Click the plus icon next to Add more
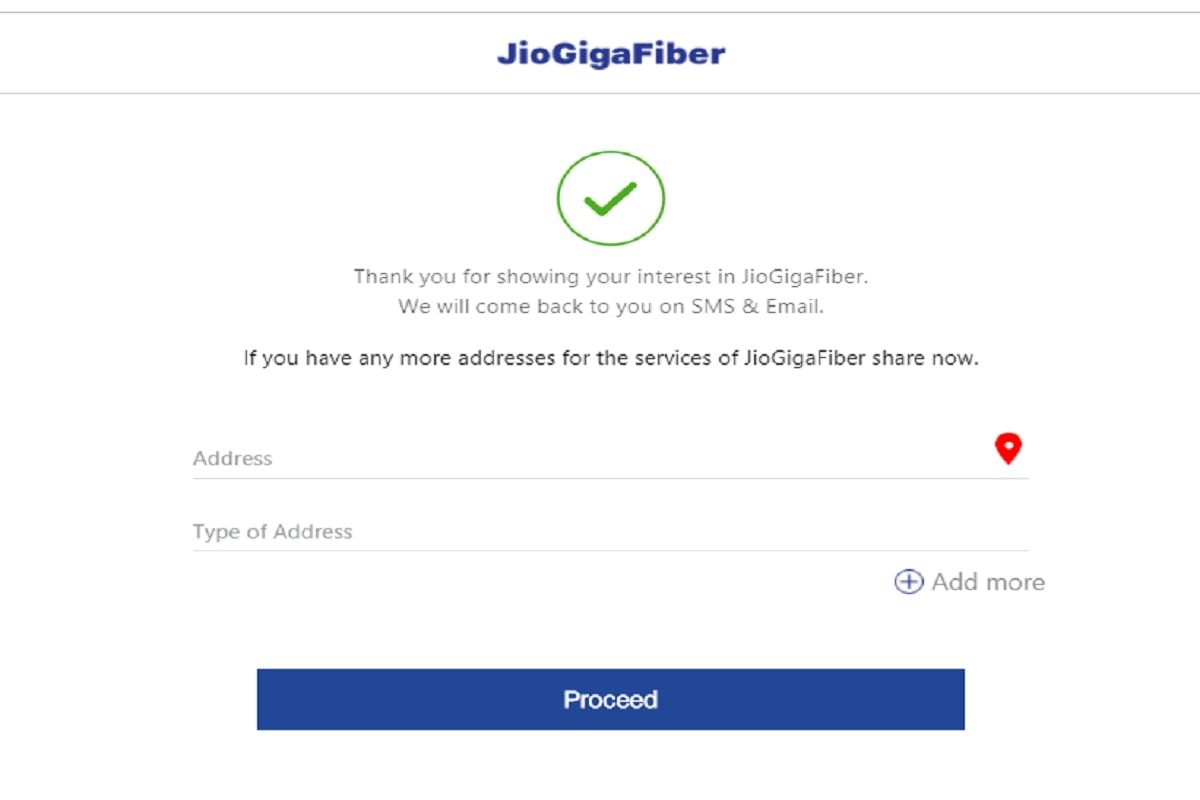1200x800 pixels. point(908,582)
